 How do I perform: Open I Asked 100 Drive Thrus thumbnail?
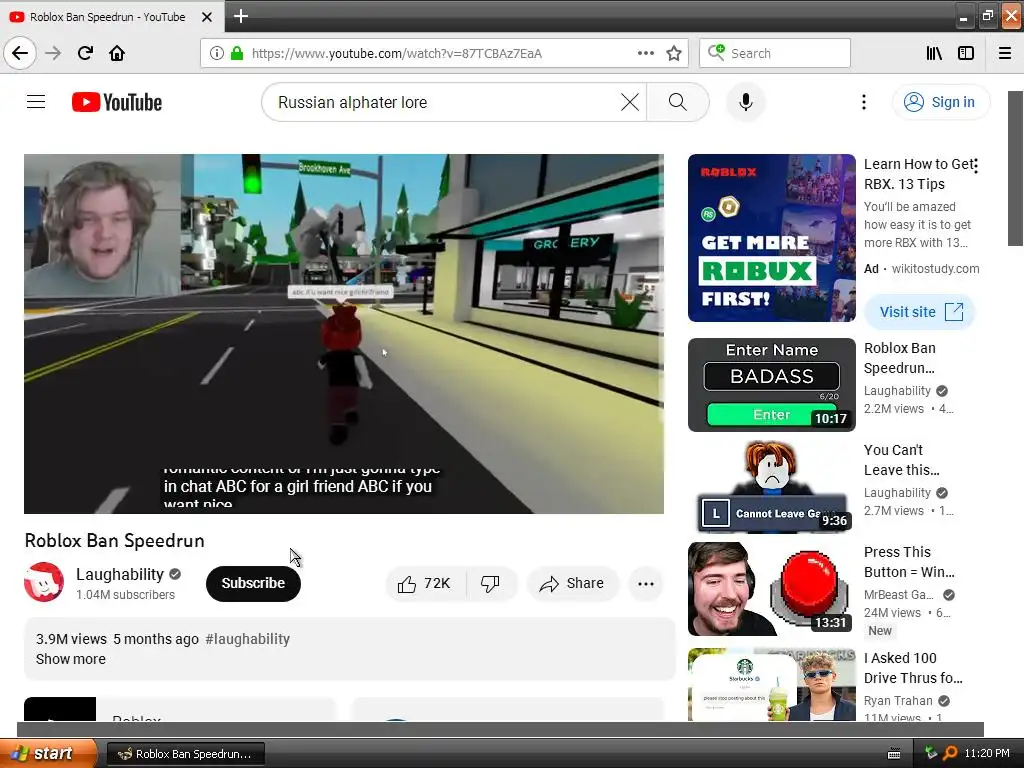pos(771,684)
